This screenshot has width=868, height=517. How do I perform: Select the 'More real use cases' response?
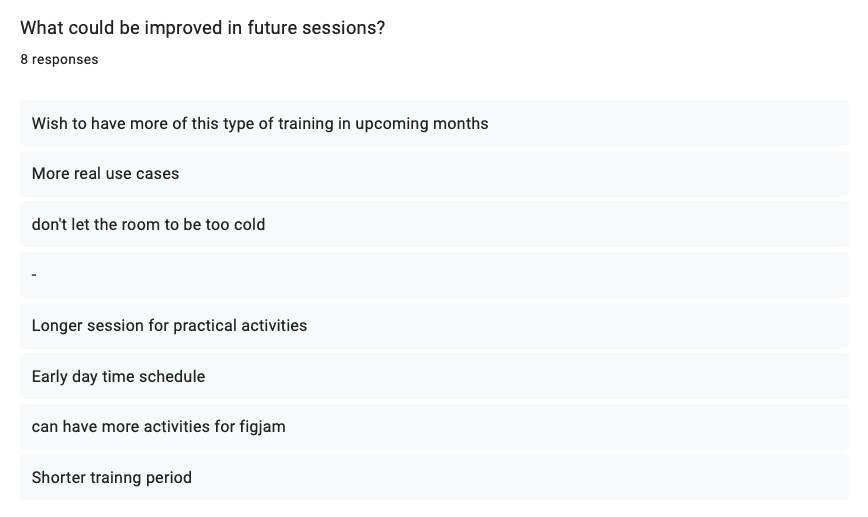pyautogui.click(x=434, y=174)
